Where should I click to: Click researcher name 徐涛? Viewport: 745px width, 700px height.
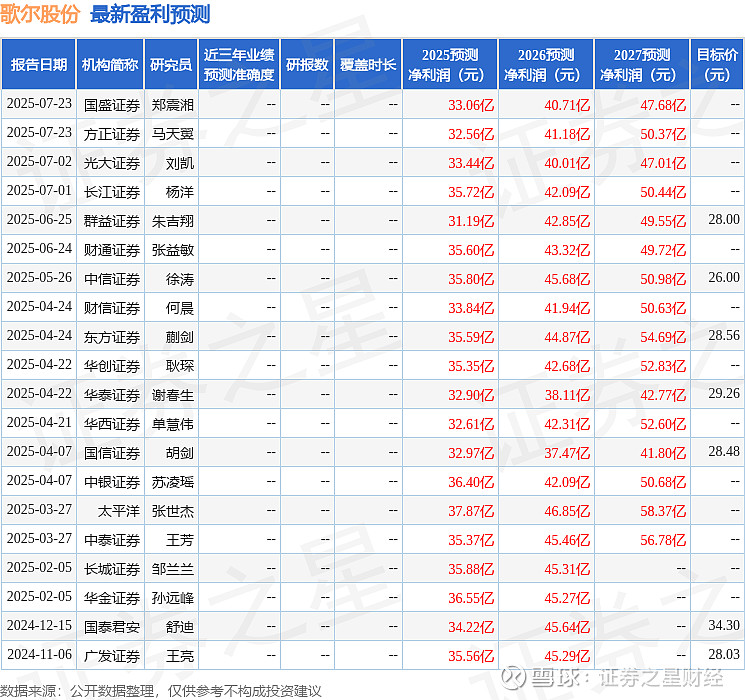point(180,279)
